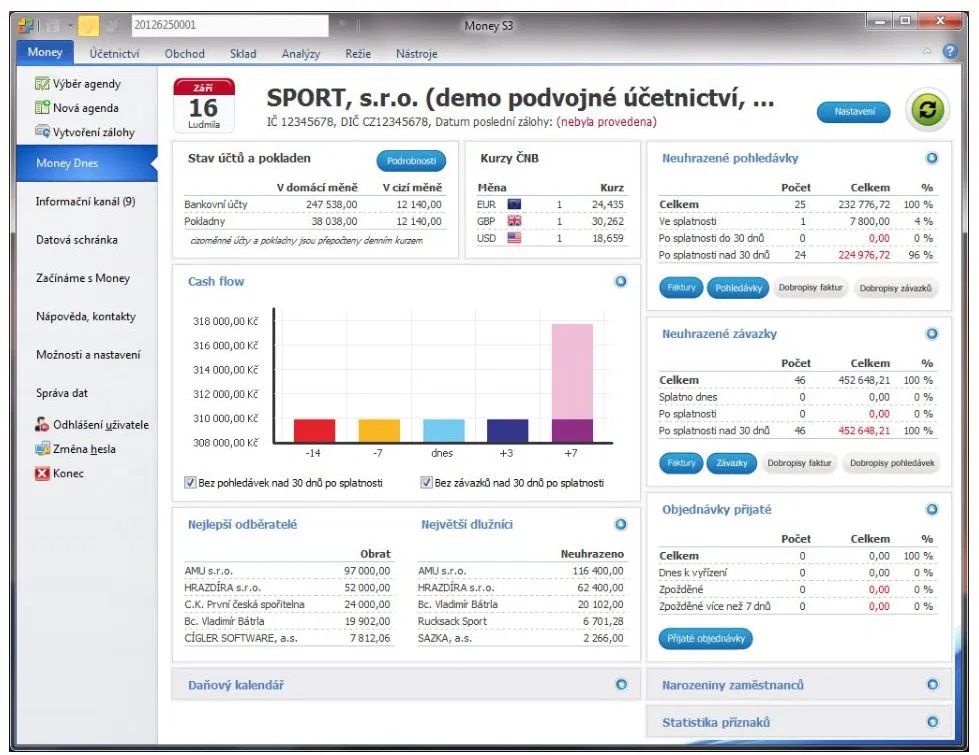Click the Nastavení button
Screen dimensions: 979x755
coord(854,112)
